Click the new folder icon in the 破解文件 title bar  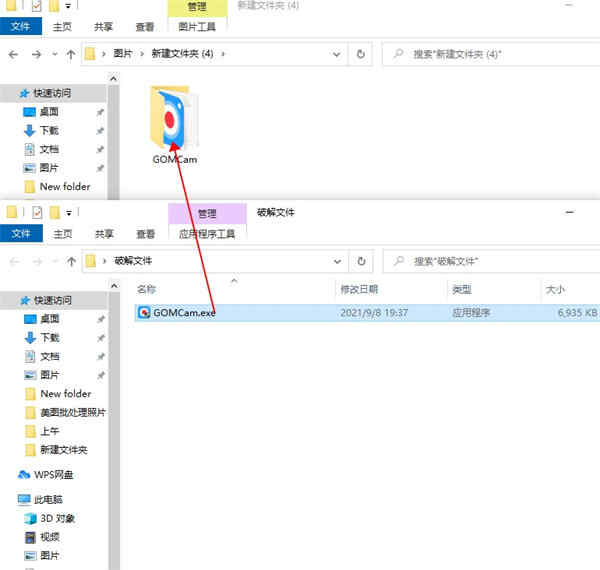54,212
